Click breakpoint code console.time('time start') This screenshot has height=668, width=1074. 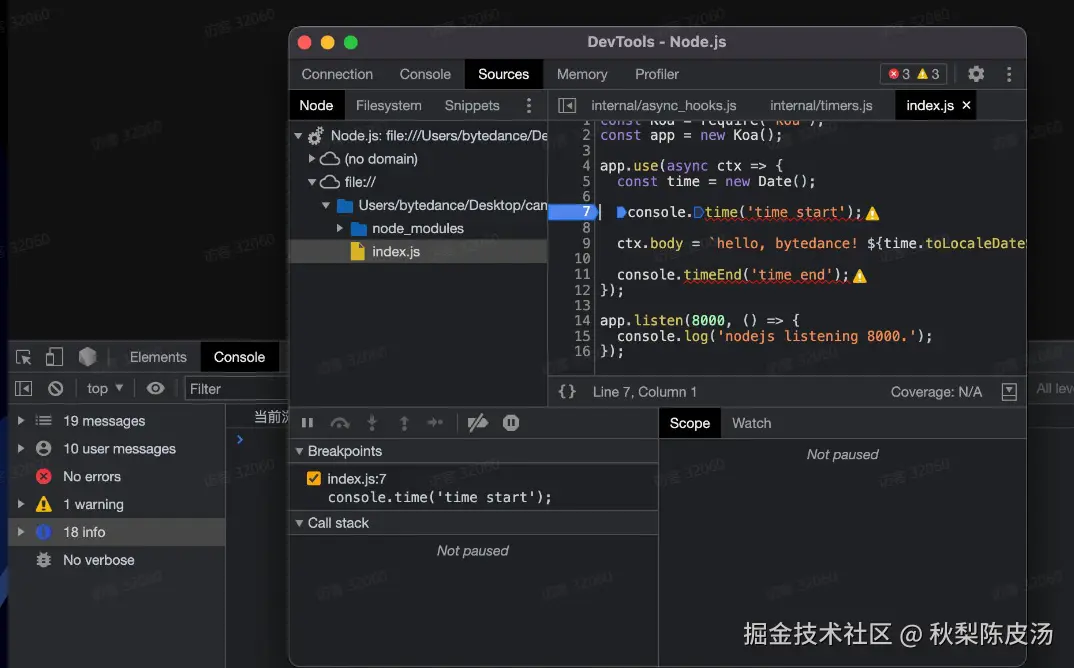click(x=440, y=497)
